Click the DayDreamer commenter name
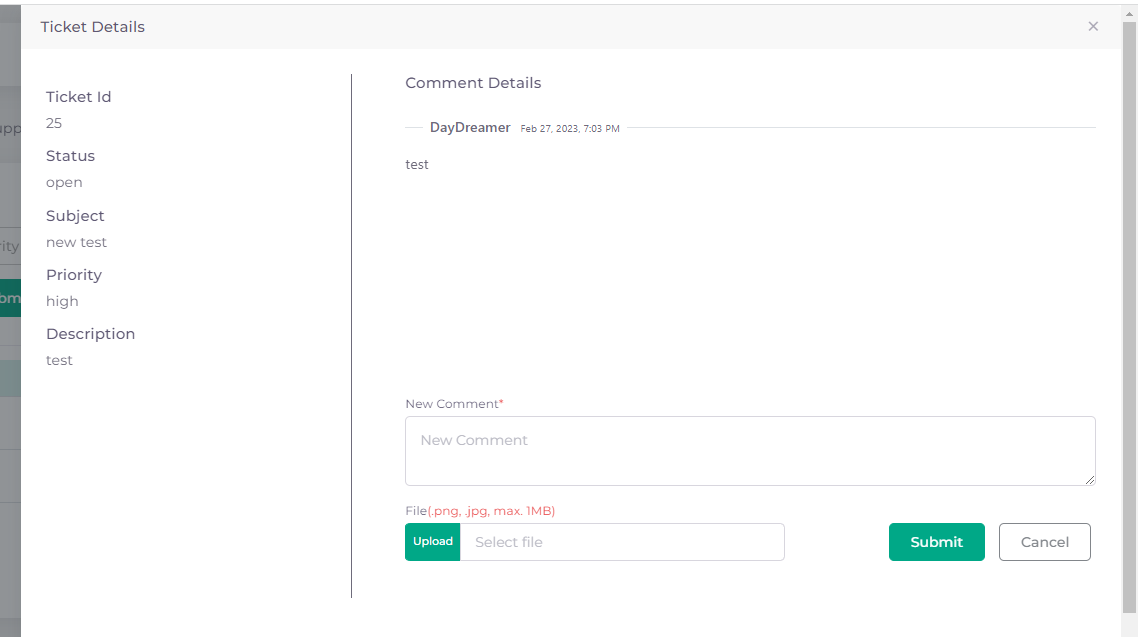1138x637 pixels. [470, 128]
